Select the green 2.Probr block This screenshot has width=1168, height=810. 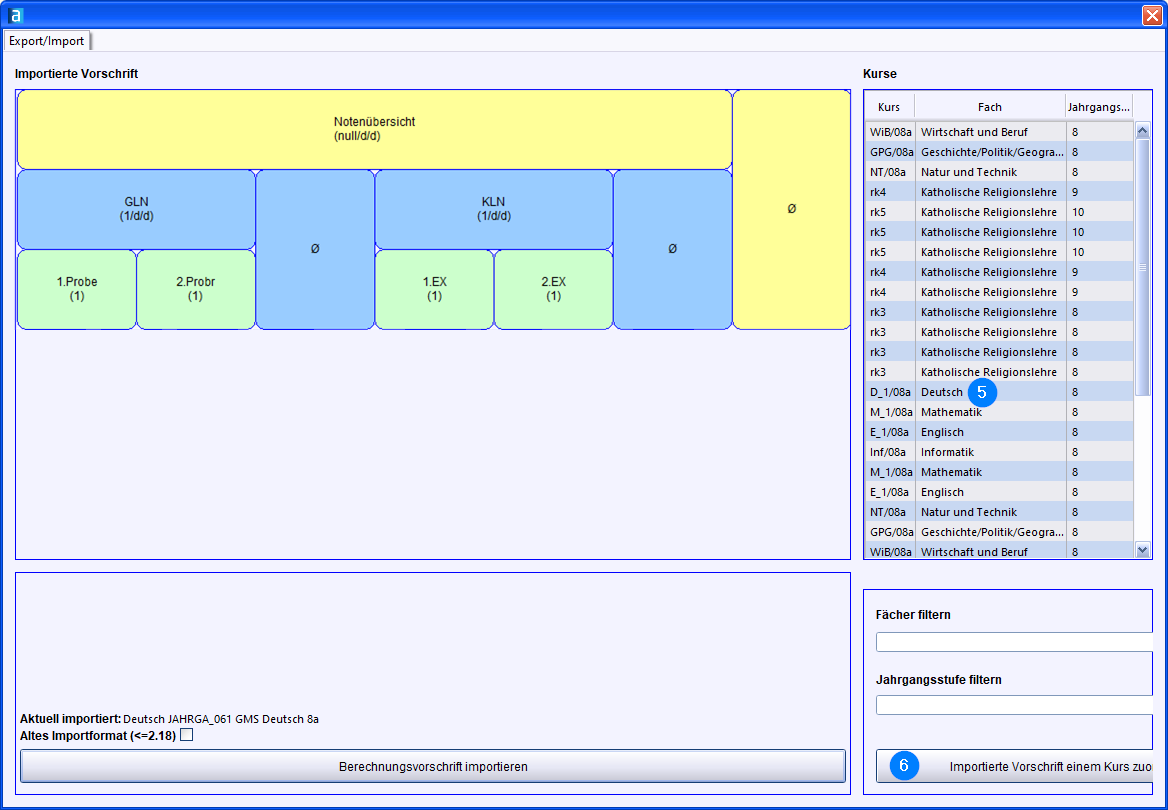(x=196, y=289)
